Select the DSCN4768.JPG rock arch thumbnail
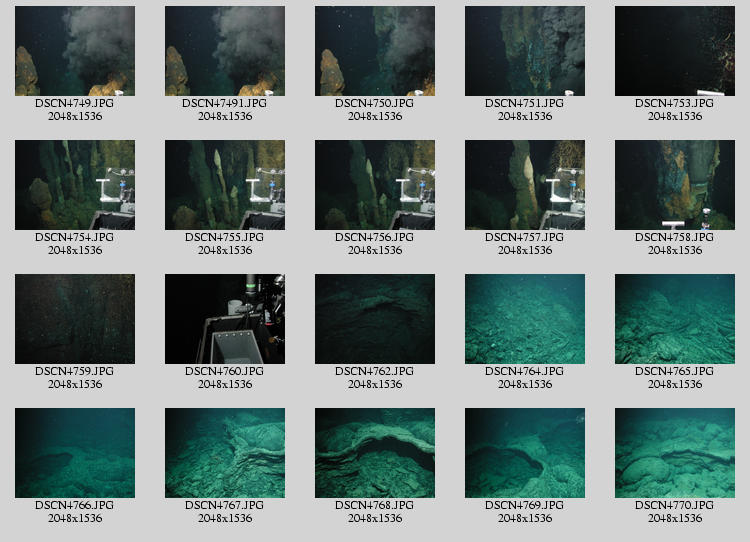This screenshot has width=750, height=542. [375, 453]
